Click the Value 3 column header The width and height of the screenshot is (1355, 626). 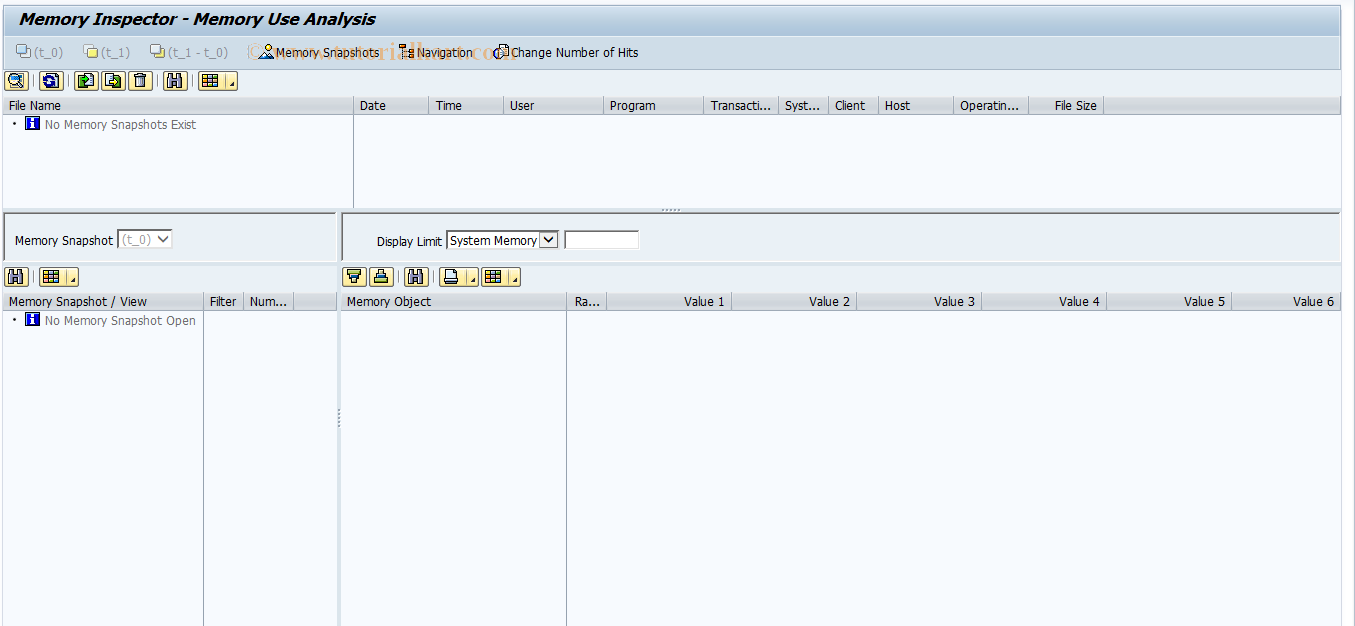click(919, 301)
